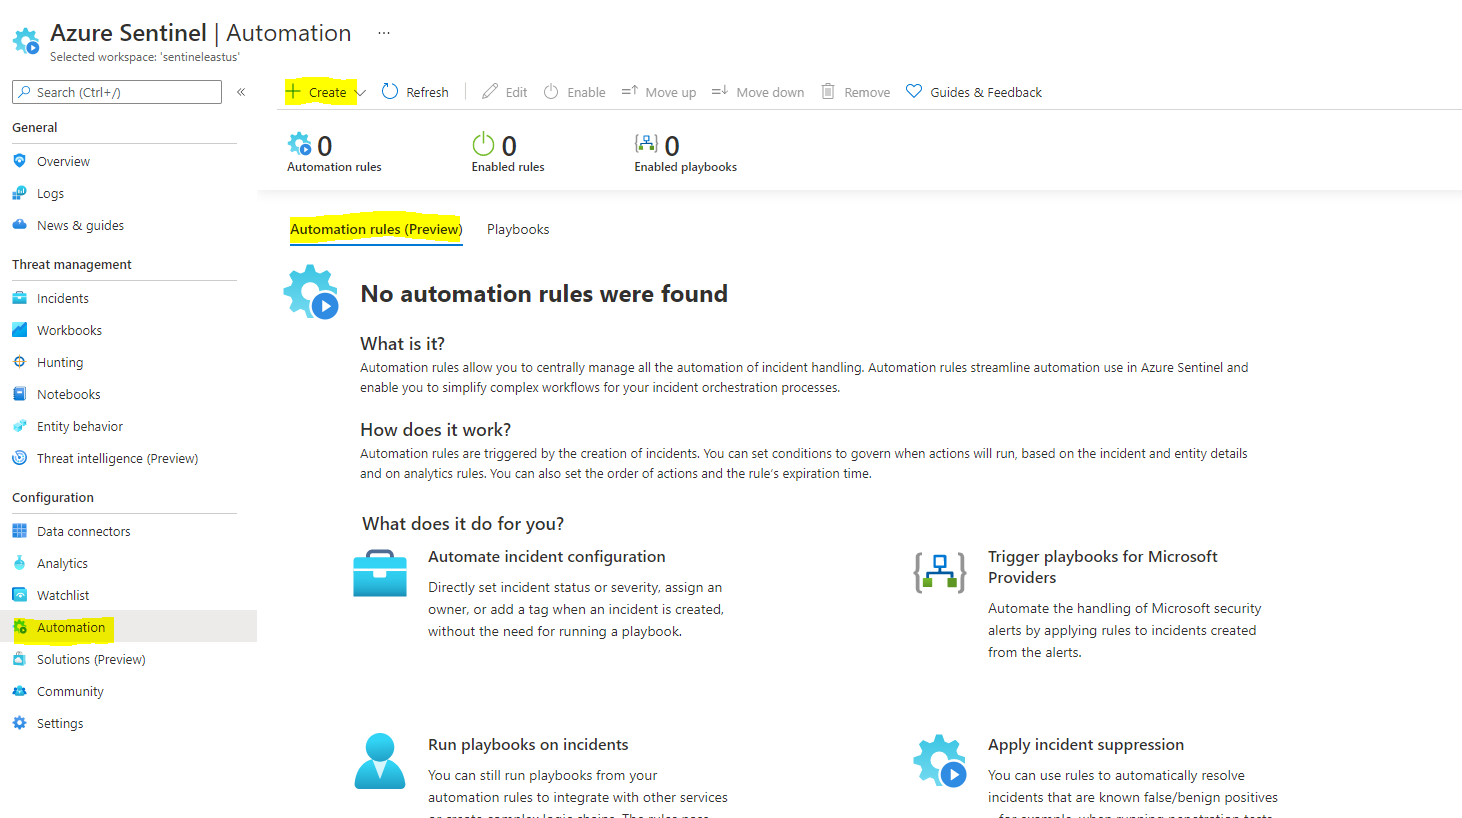Click the Move up arrow icon
1462x818 pixels.
tap(629, 91)
